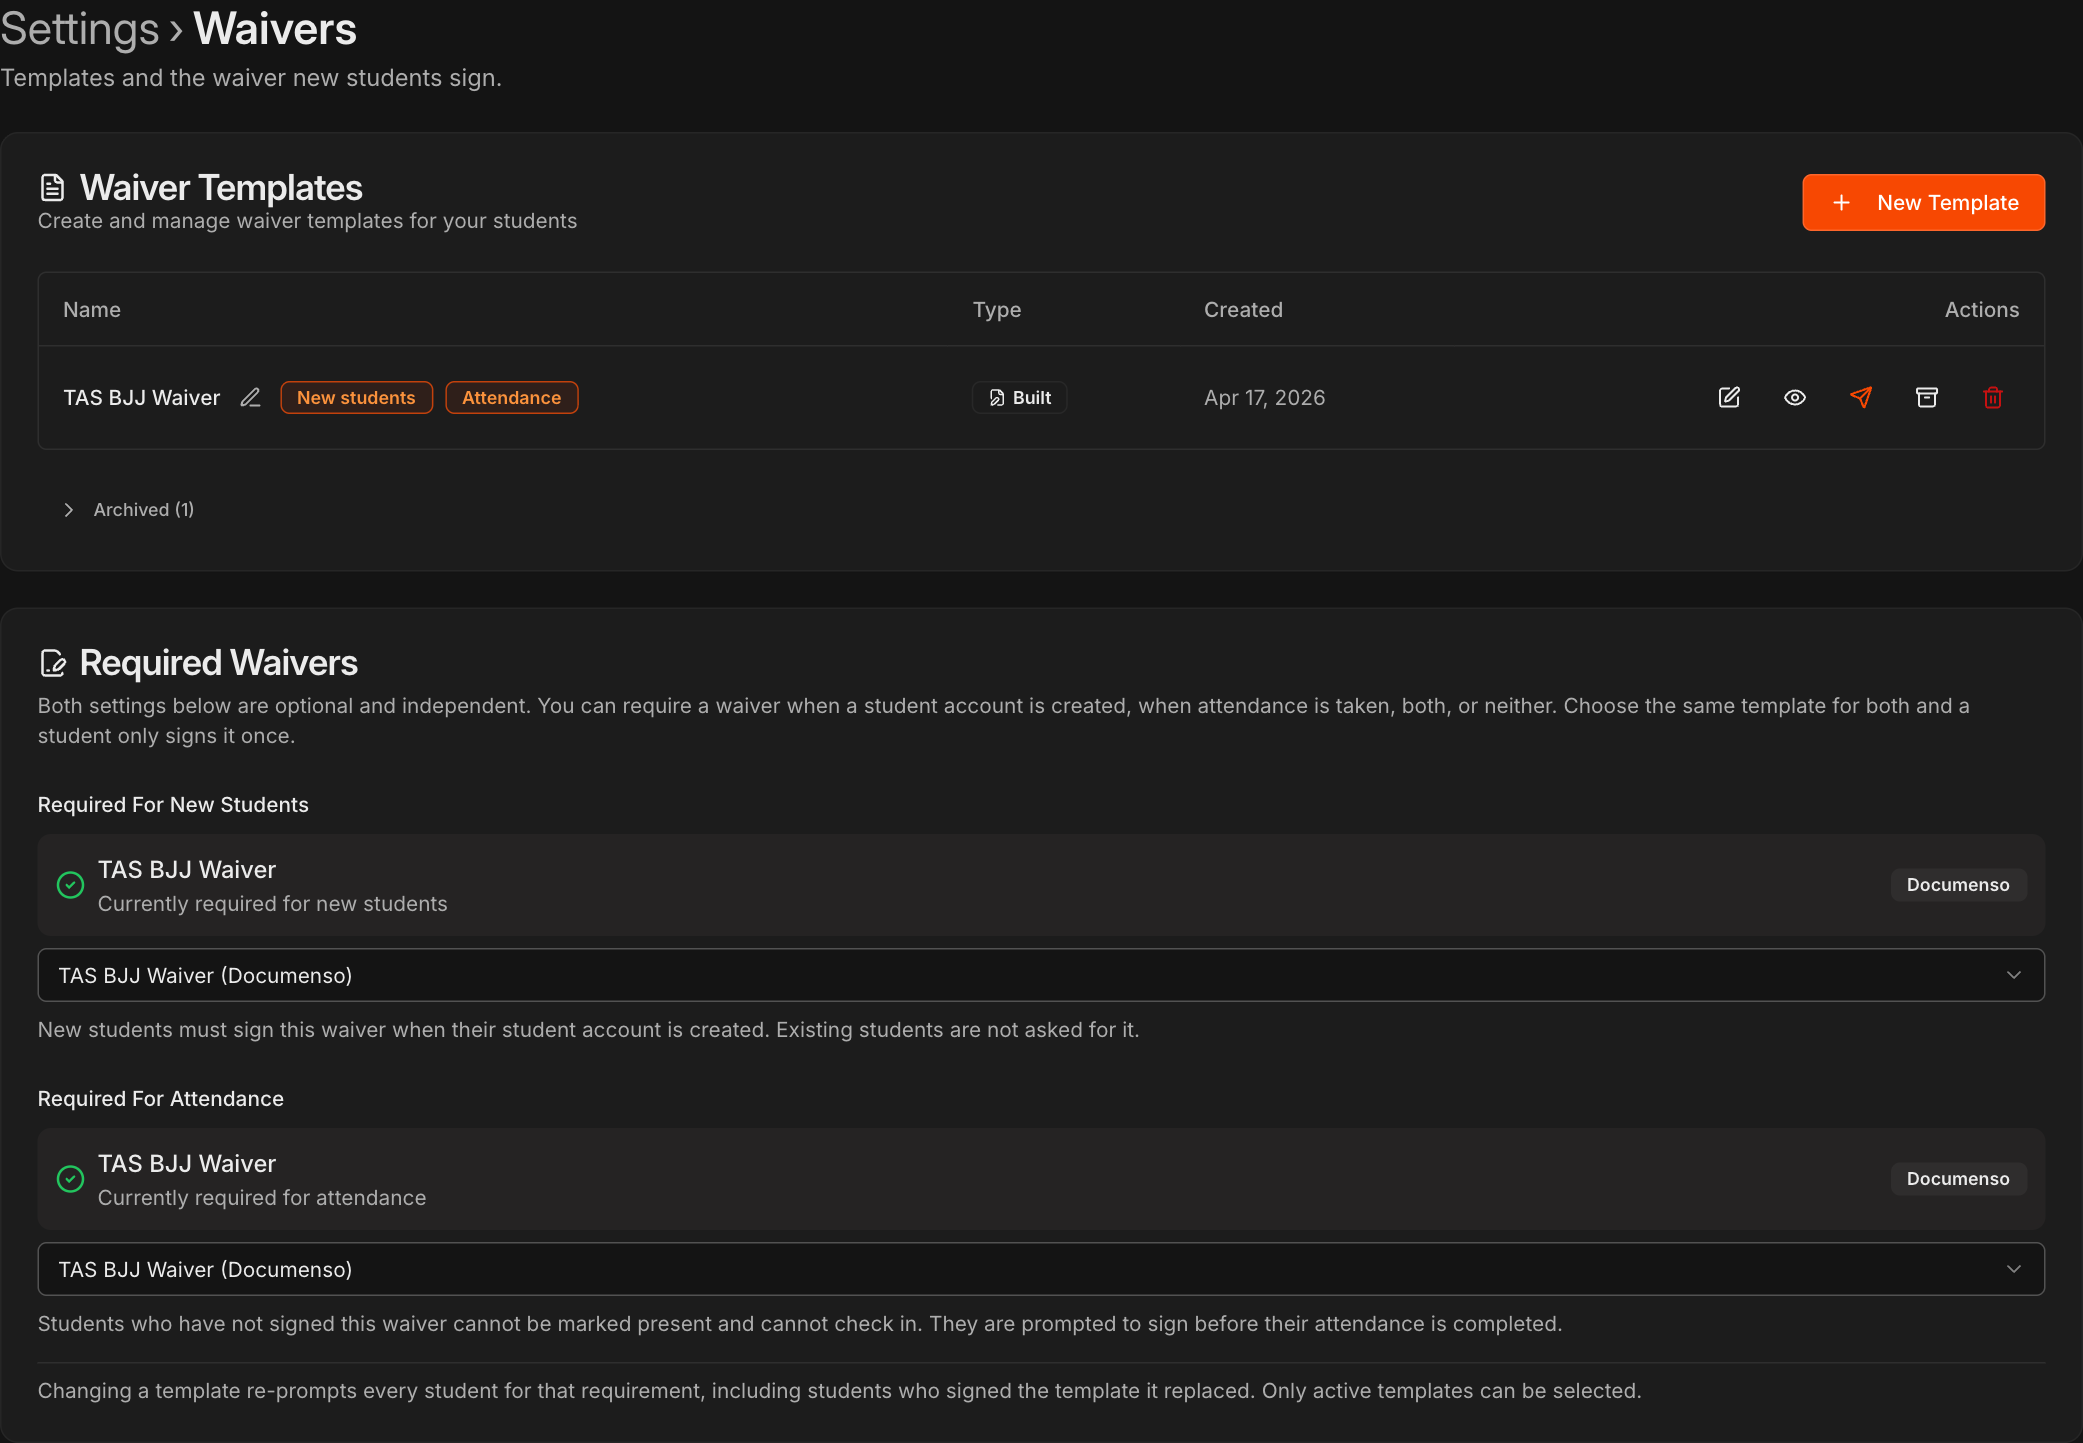Screen dimensions: 2083x1443
Task: Go back to Settings breadcrumb
Action: 80,29
